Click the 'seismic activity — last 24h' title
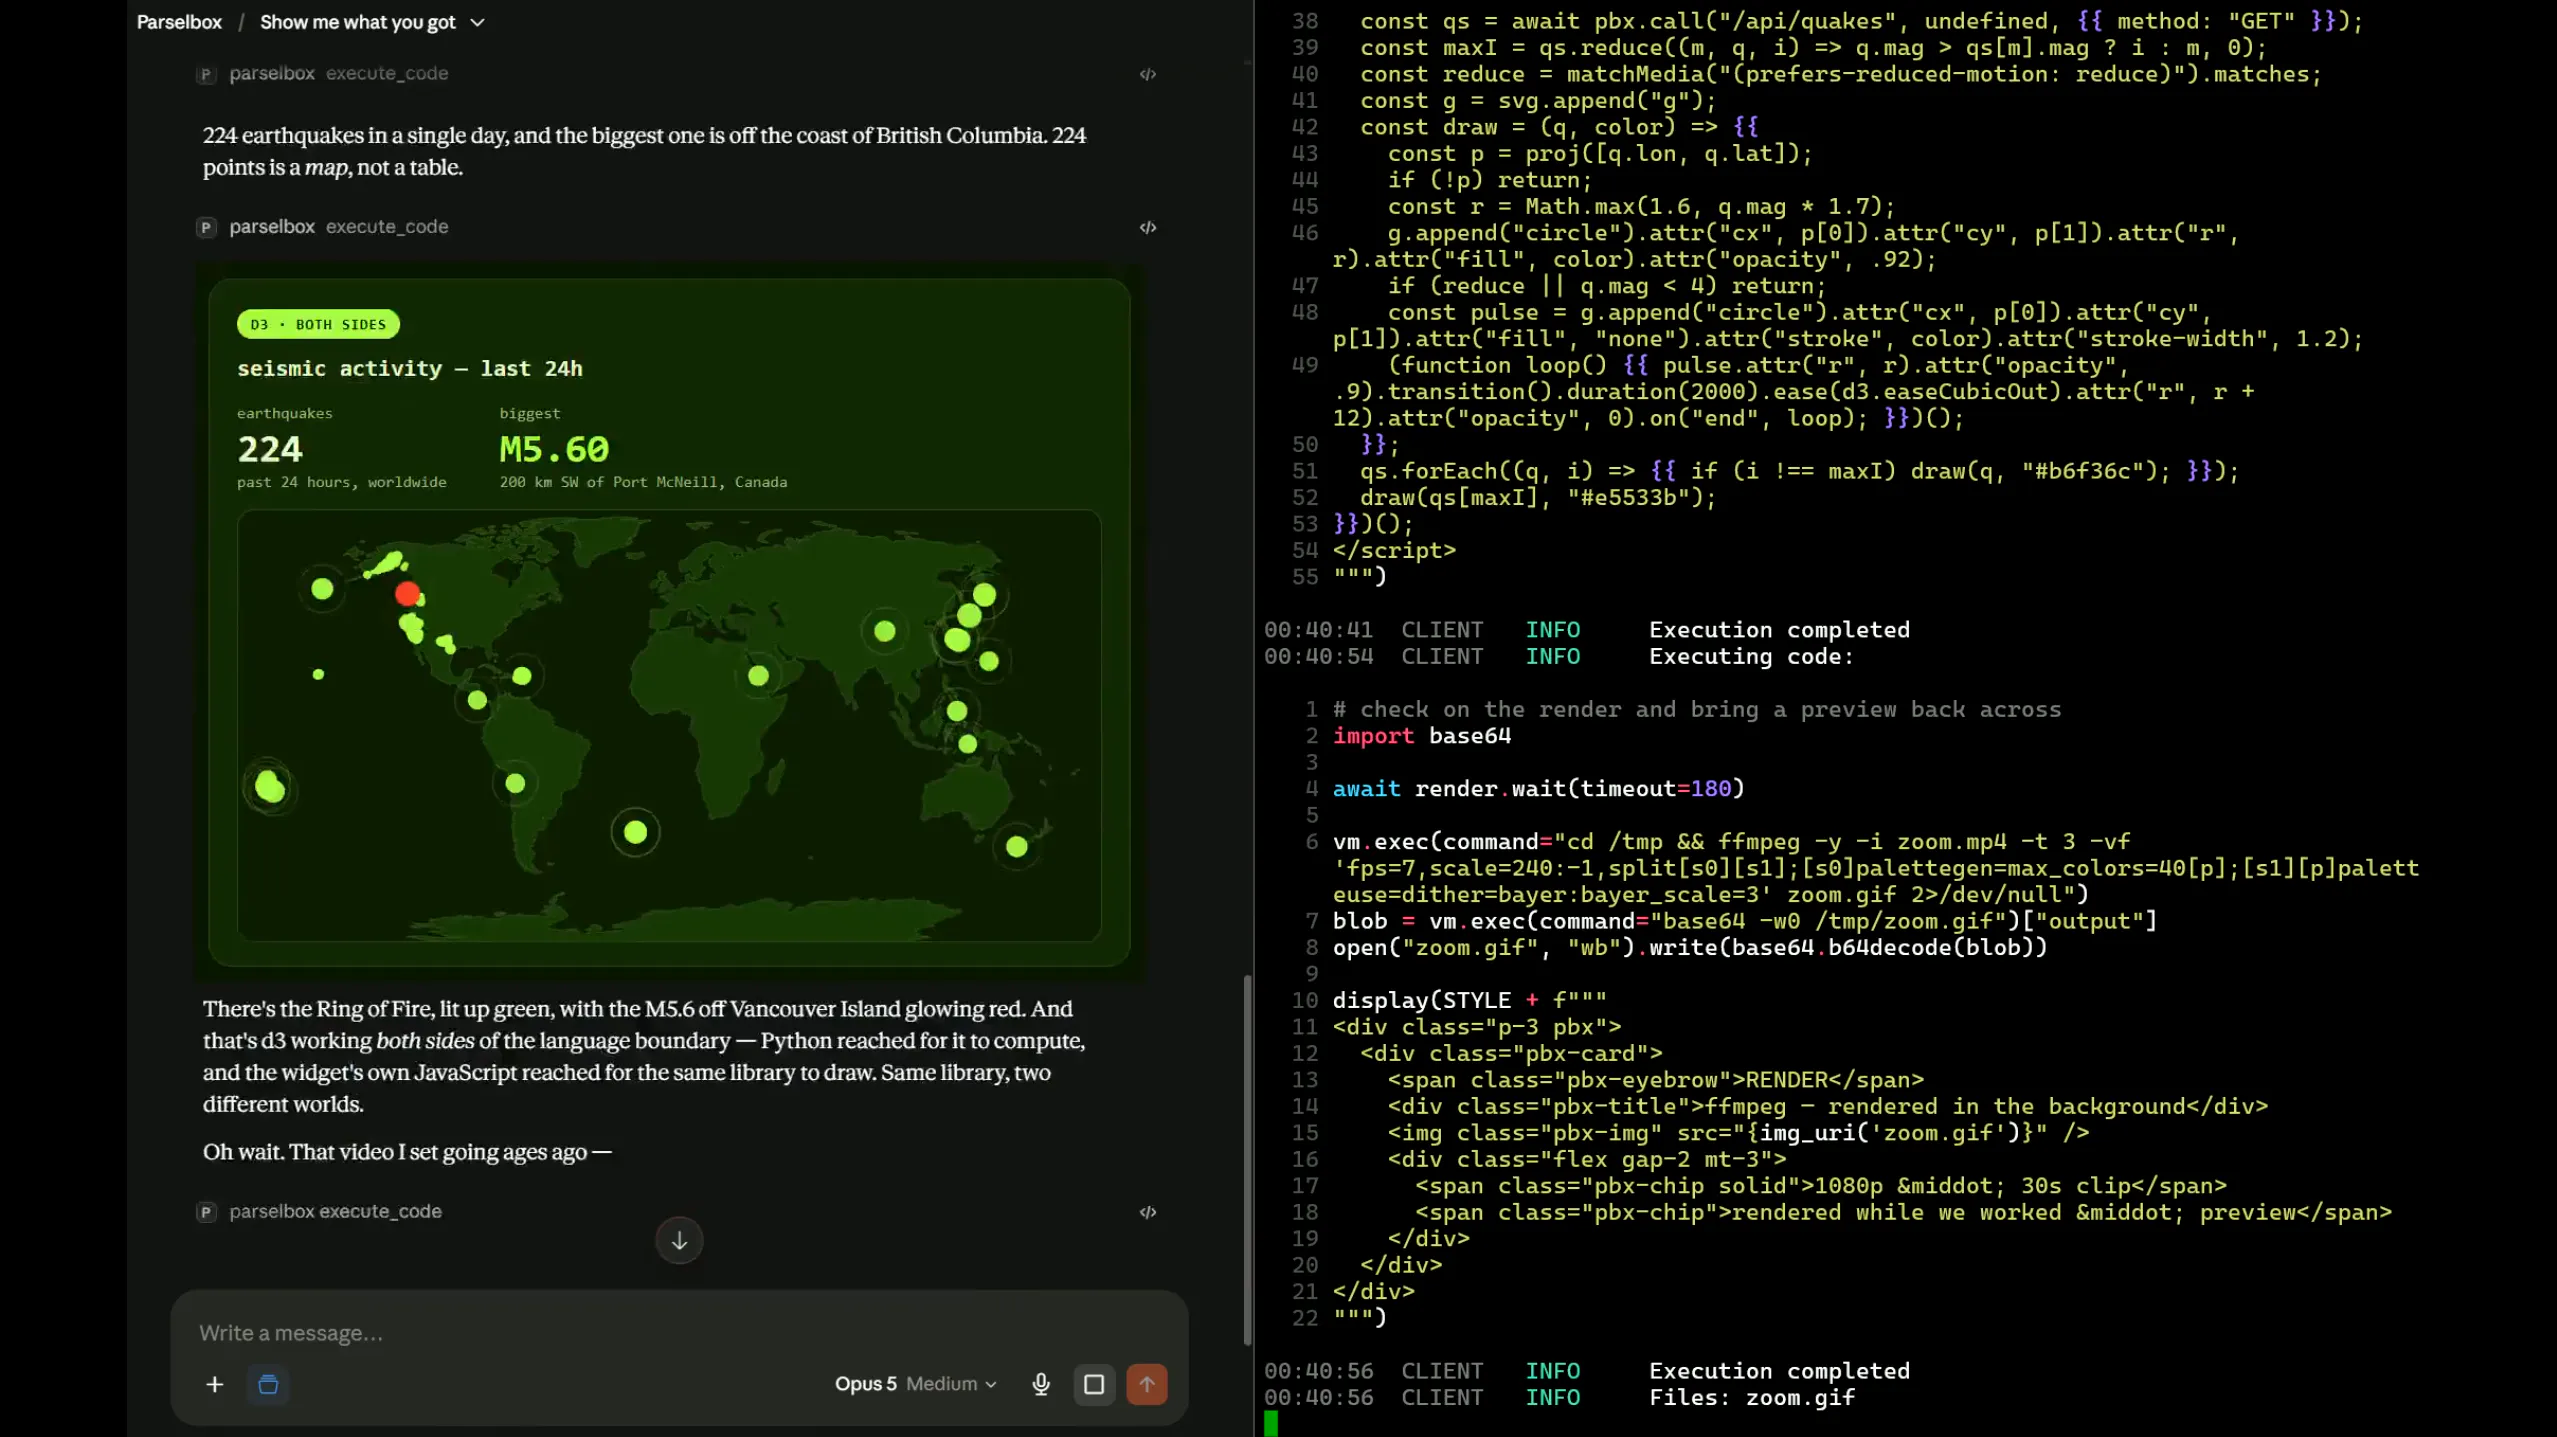Viewport: 2557px width, 1437px height. (x=410, y=368)
